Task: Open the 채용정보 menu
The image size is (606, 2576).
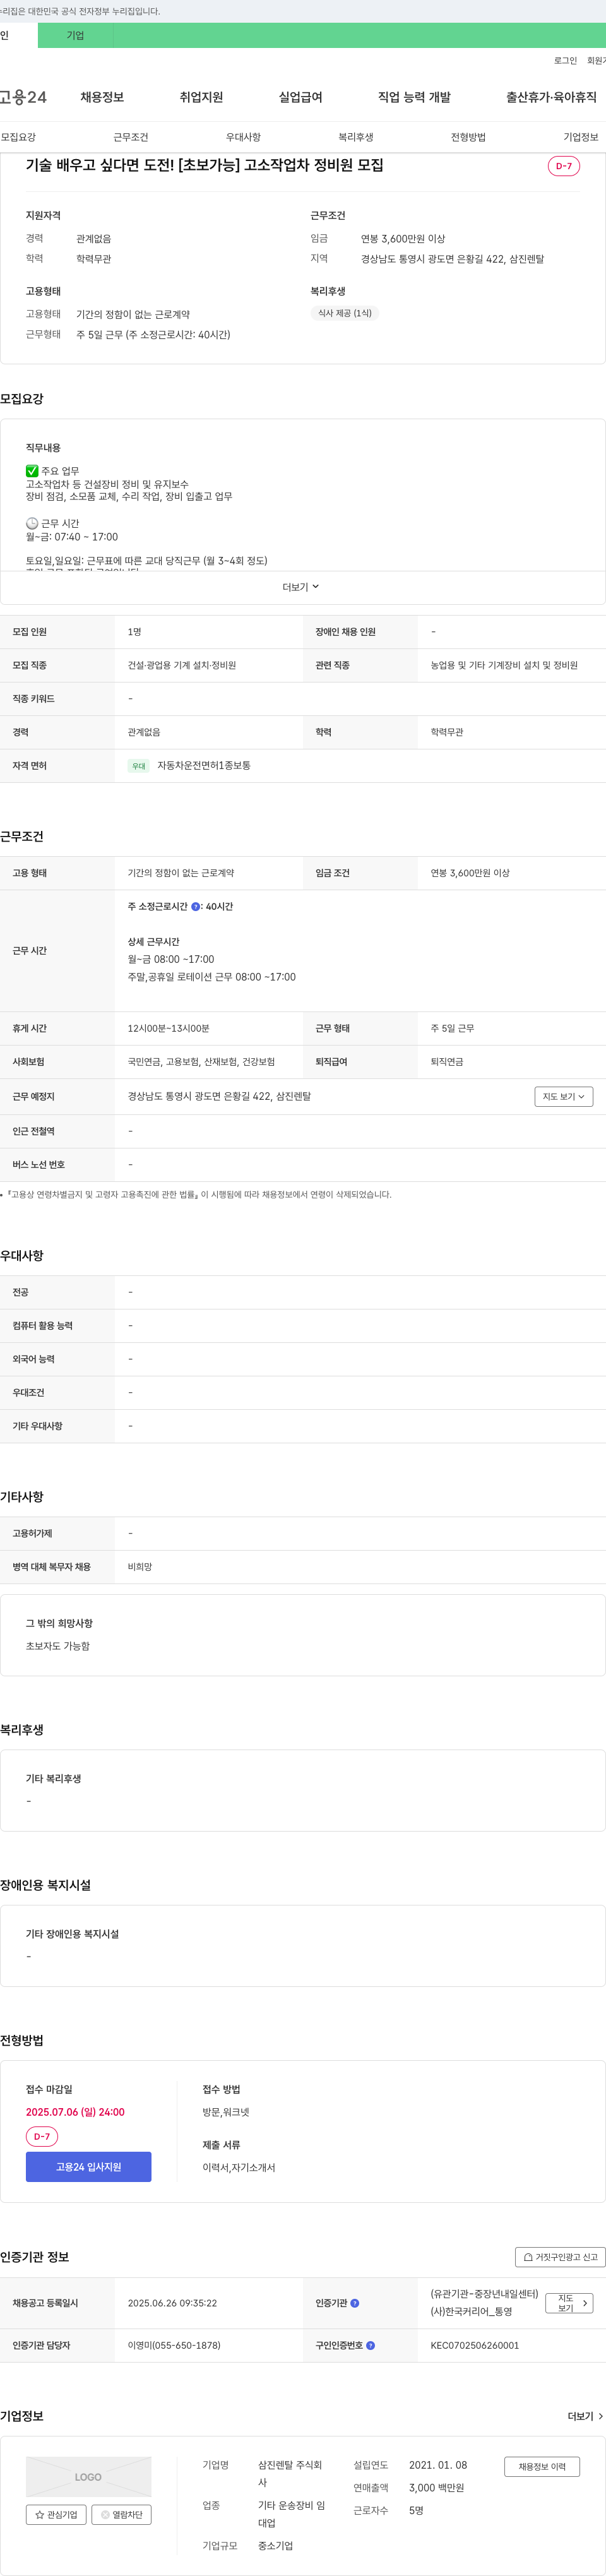Action: coord(102,97)
